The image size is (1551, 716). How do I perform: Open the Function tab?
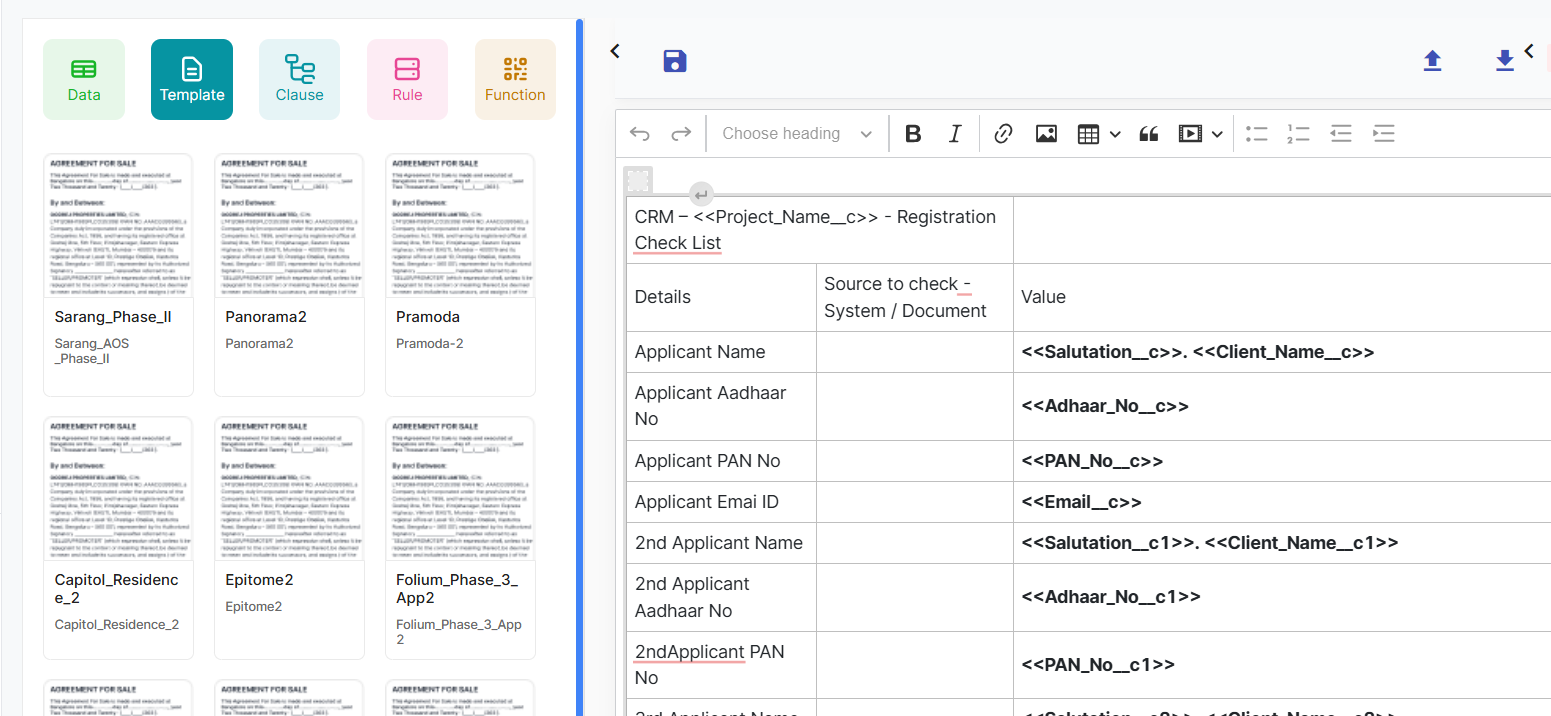pos(515,80)
